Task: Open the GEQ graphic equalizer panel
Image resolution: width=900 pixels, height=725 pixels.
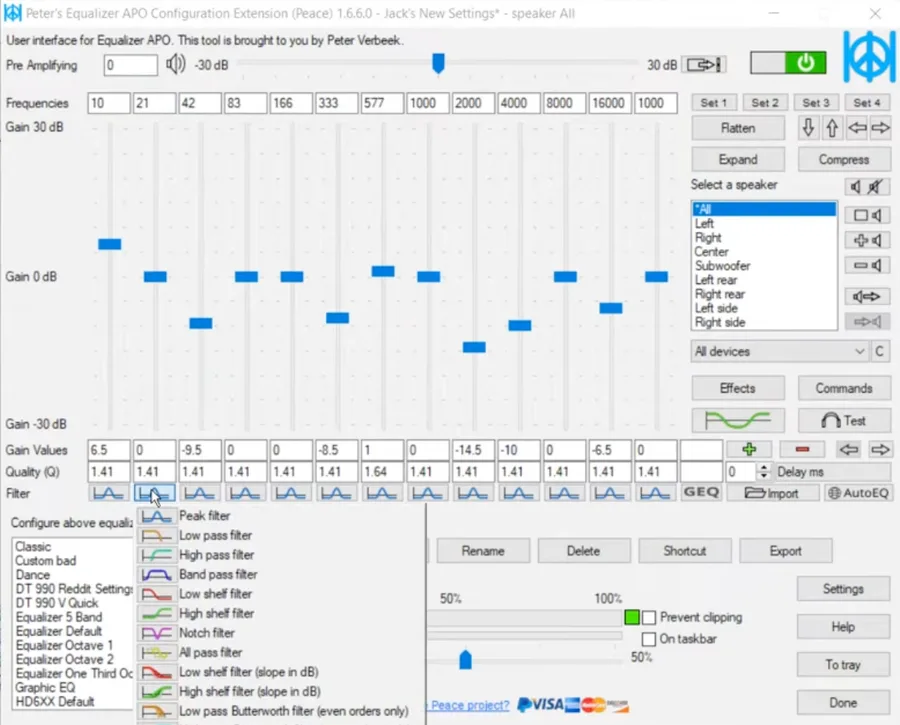Action: 702,492
